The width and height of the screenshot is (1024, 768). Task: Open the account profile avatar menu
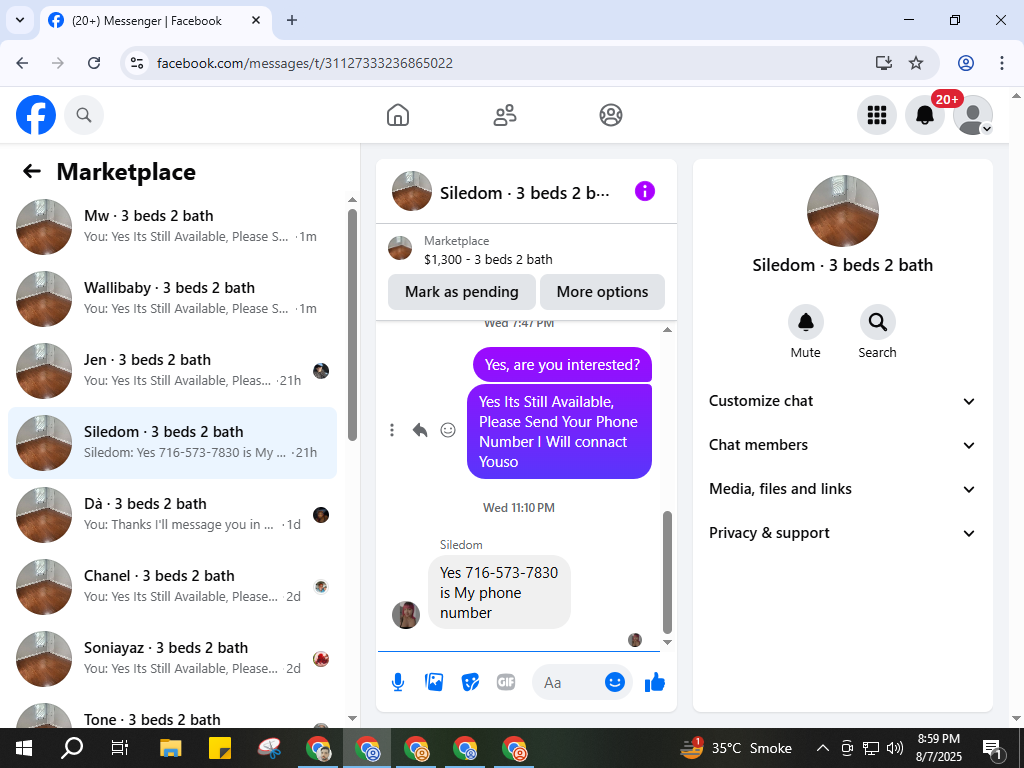tap(972, 115)
